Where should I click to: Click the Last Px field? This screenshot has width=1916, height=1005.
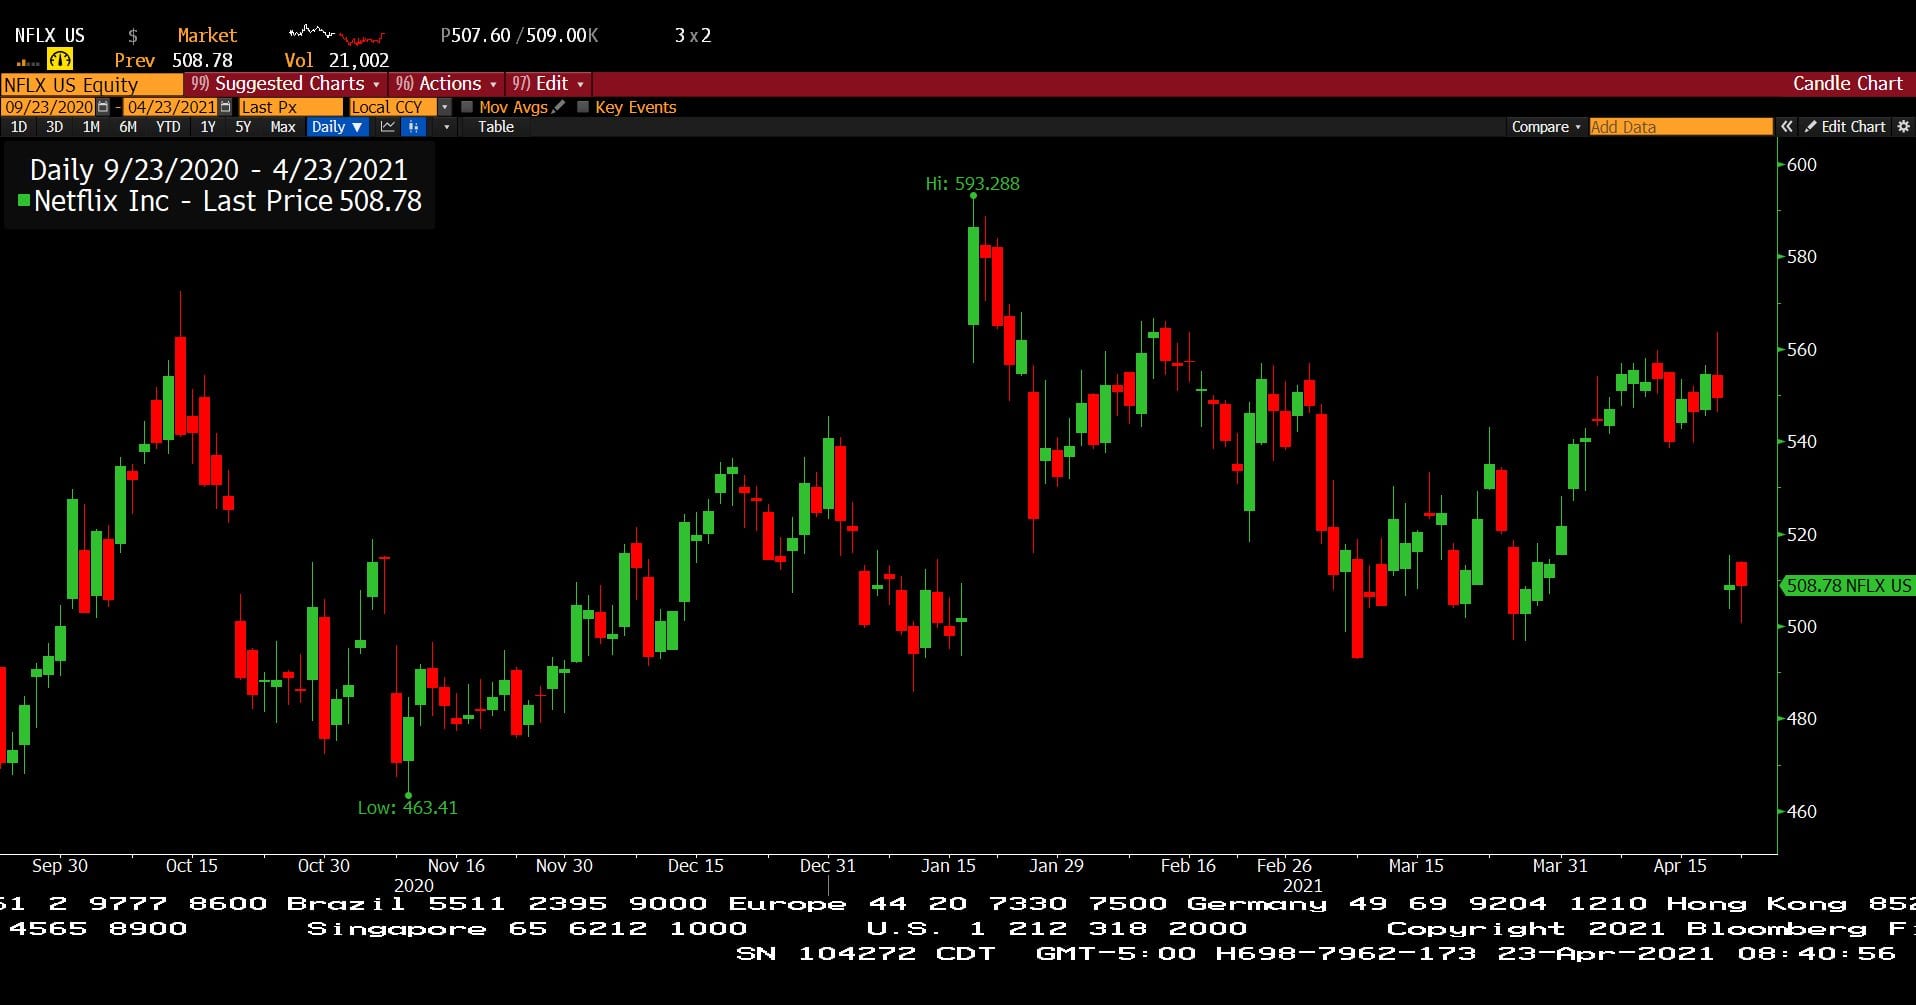pyautogui.click(x=291, y=107)
